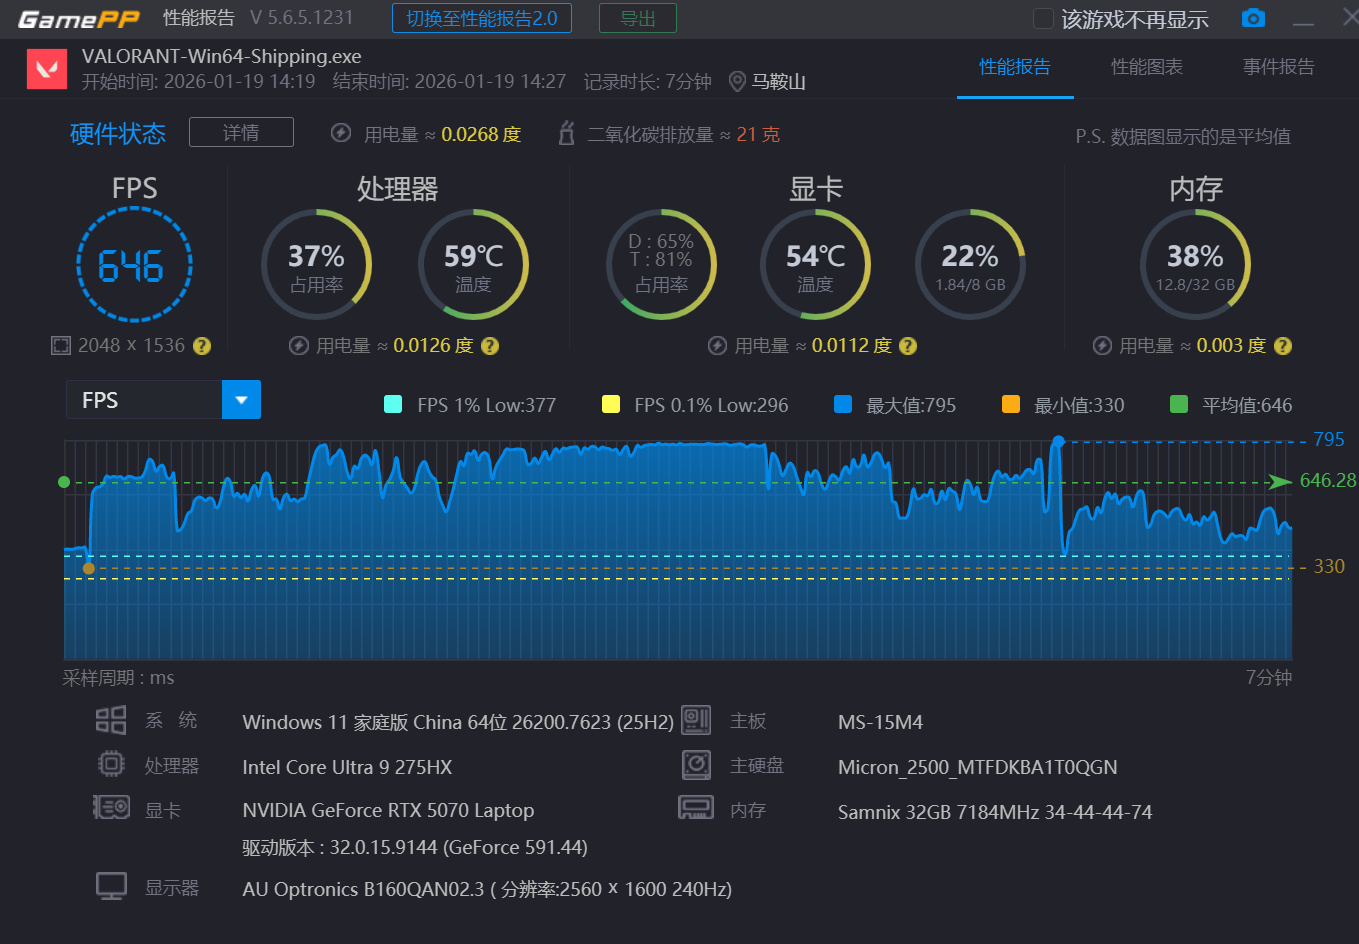Tick the 该游戏不再显示 checkbox

point(1043,19)
